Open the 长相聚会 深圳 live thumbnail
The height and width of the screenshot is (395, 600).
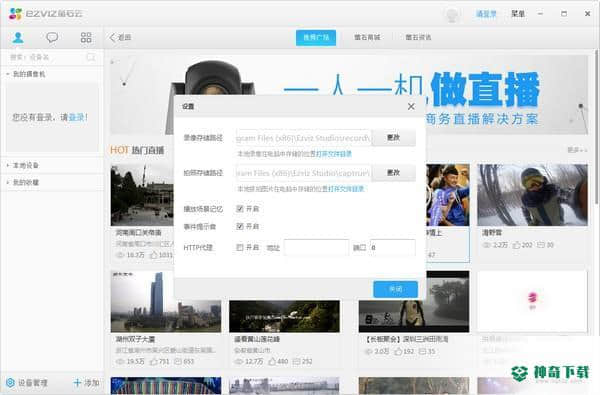[414, 302]
